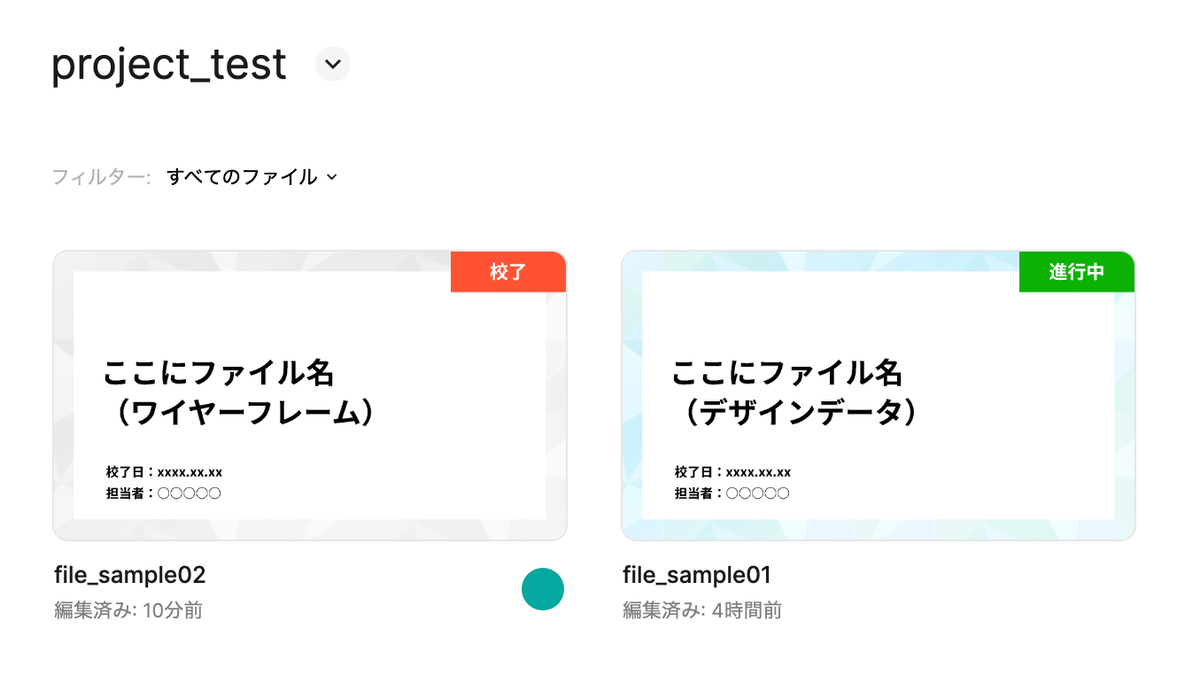Click the フィルター label

(101, 177)
